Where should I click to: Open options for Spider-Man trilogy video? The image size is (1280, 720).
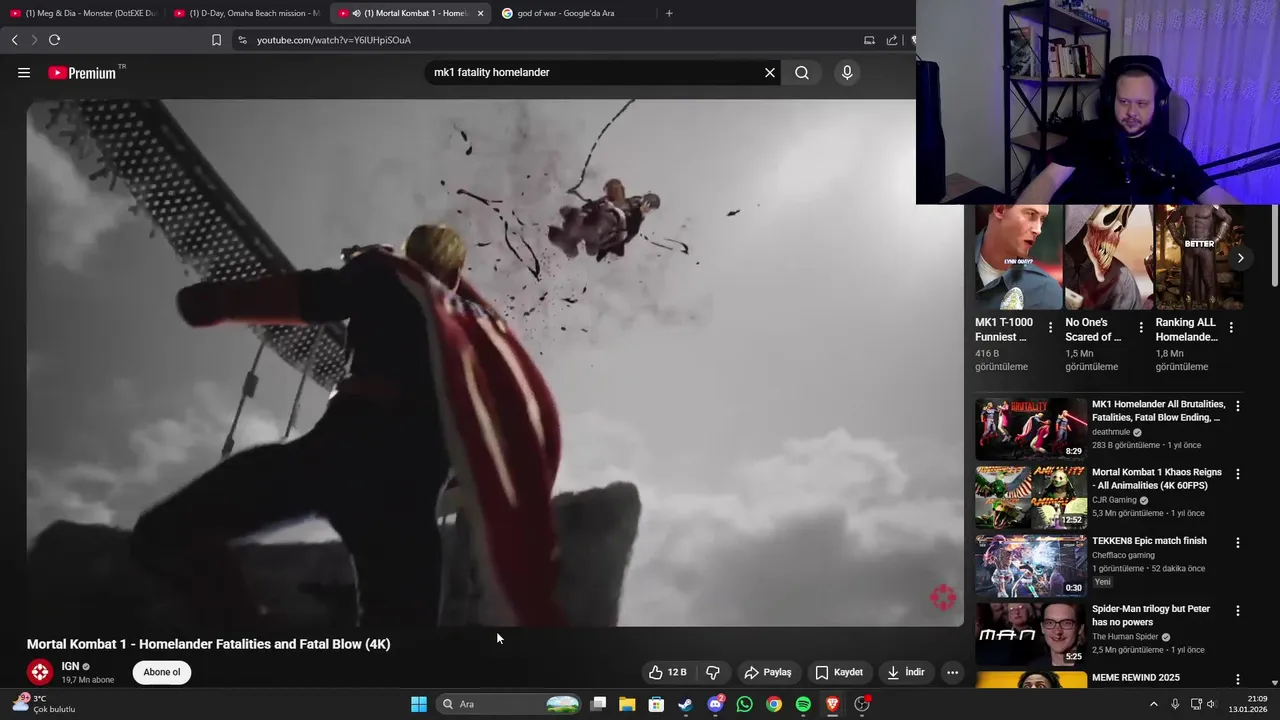point(1238,610)
